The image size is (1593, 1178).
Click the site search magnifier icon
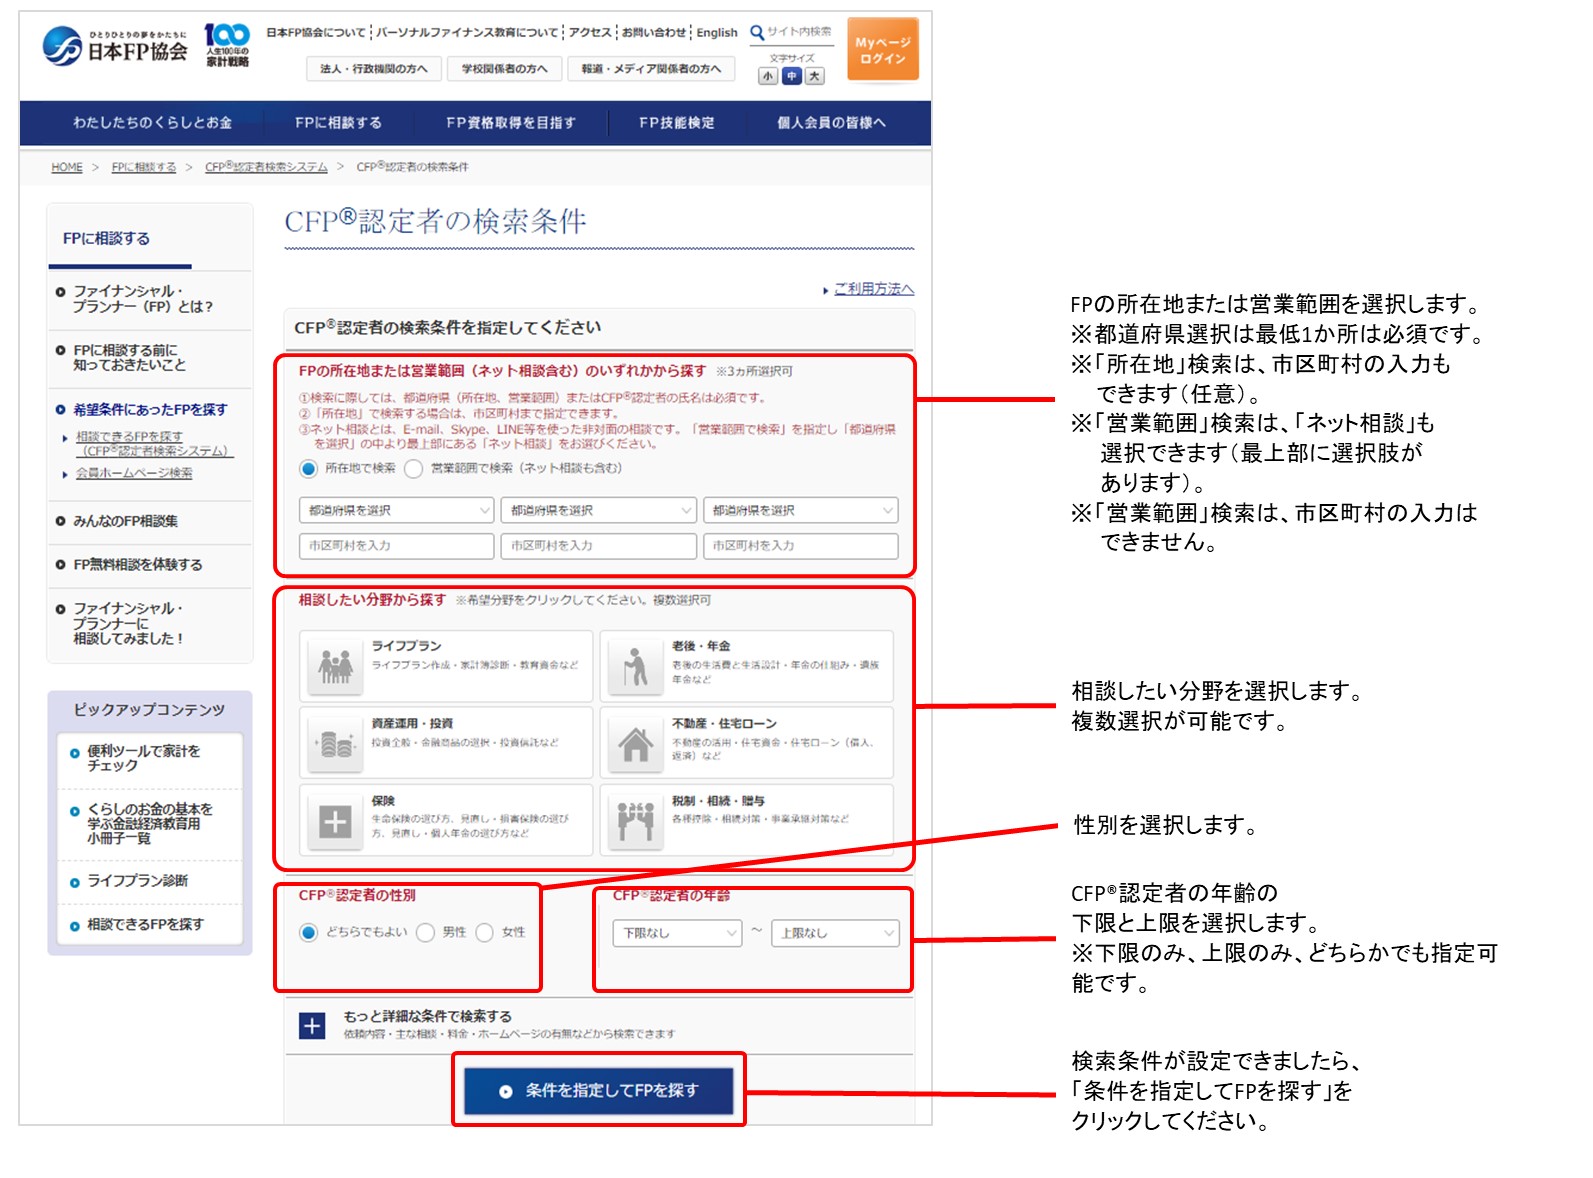757,32
